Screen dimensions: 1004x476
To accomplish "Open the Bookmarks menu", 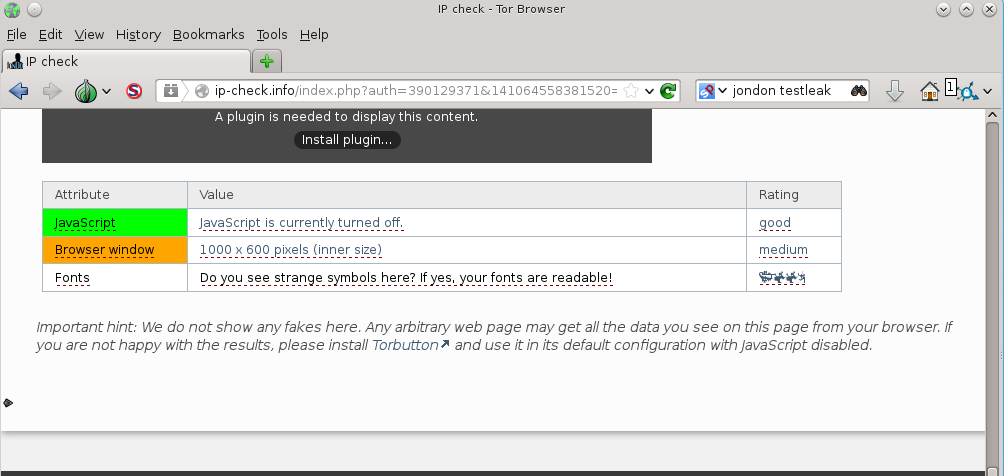I will point(209,35).
